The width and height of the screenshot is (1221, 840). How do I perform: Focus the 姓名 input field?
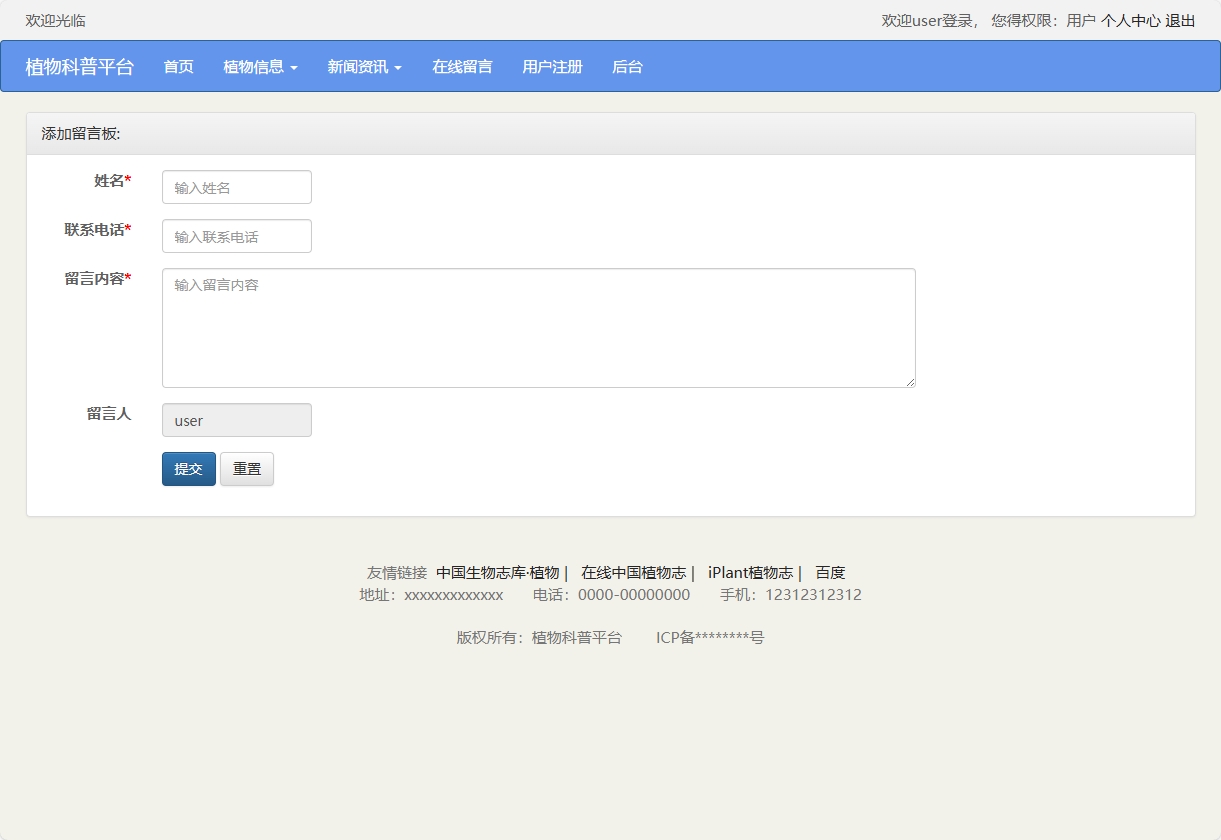click(237, 187)
